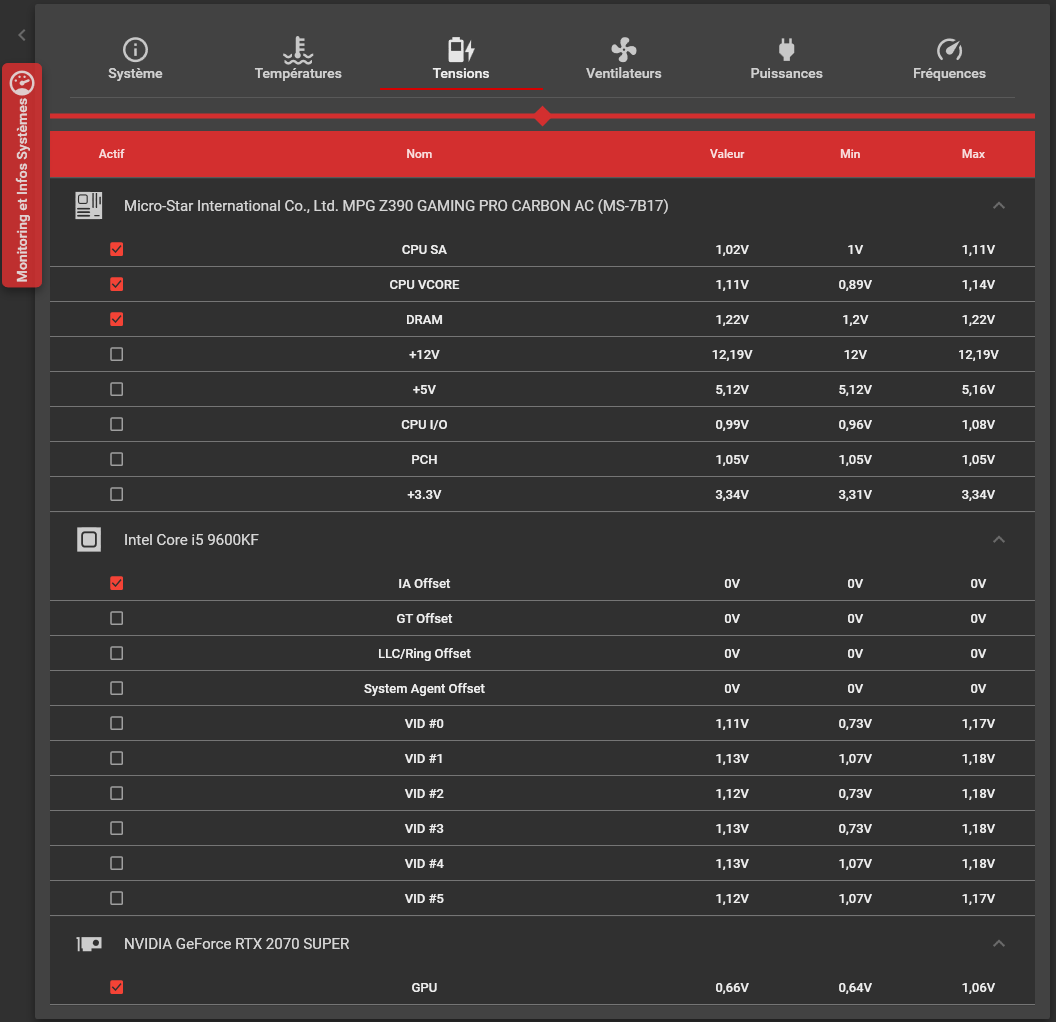
Task: Select the Ventilateurs fan icon
Action: click(x=624, y=50)
